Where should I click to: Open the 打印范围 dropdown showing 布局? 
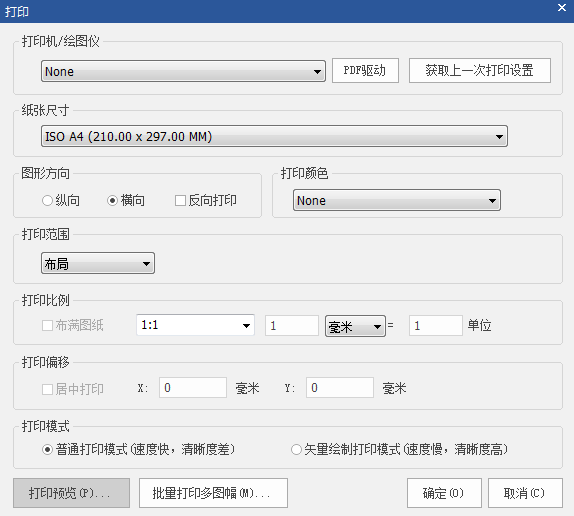pos(98,263)
